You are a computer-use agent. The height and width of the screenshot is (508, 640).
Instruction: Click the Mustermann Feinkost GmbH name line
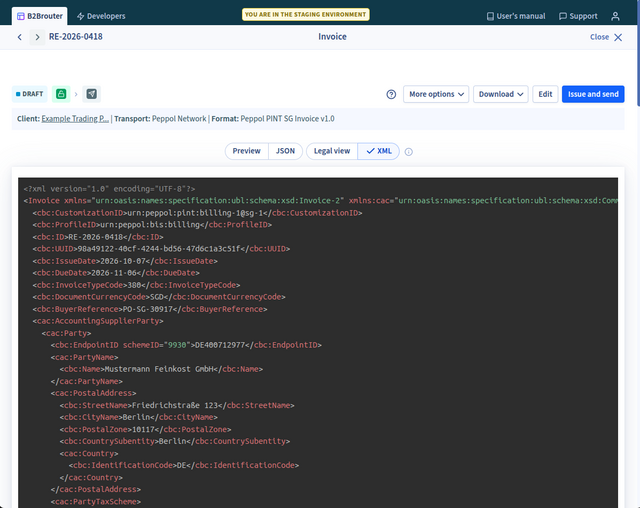[161, 369]
